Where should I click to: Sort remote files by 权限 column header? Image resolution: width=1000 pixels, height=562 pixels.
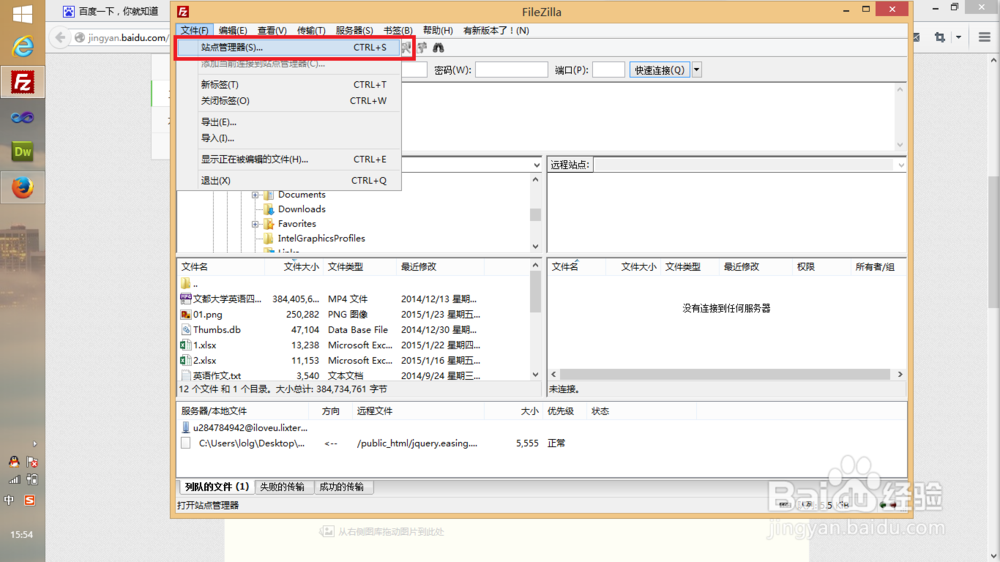(x=821, y=267)
